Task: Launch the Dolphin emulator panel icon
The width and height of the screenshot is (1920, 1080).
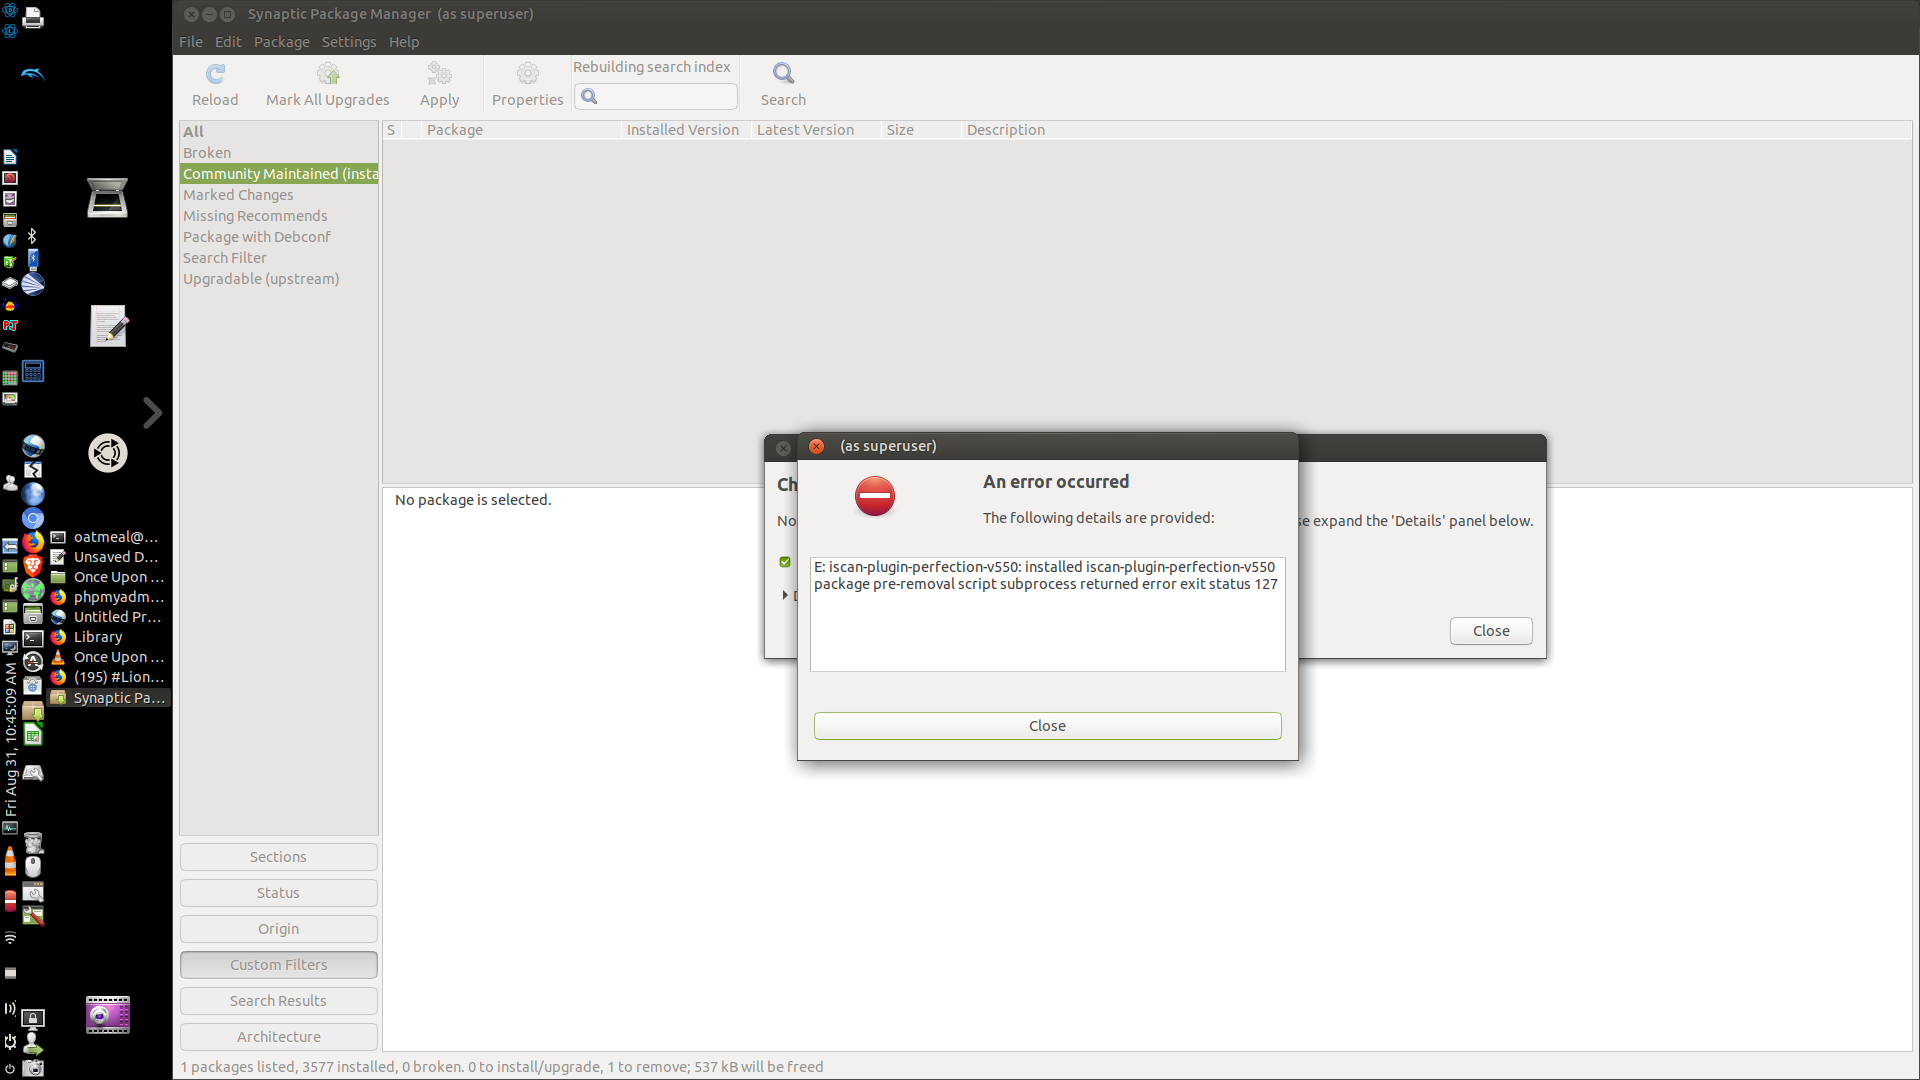Action: tap(33, 74)
